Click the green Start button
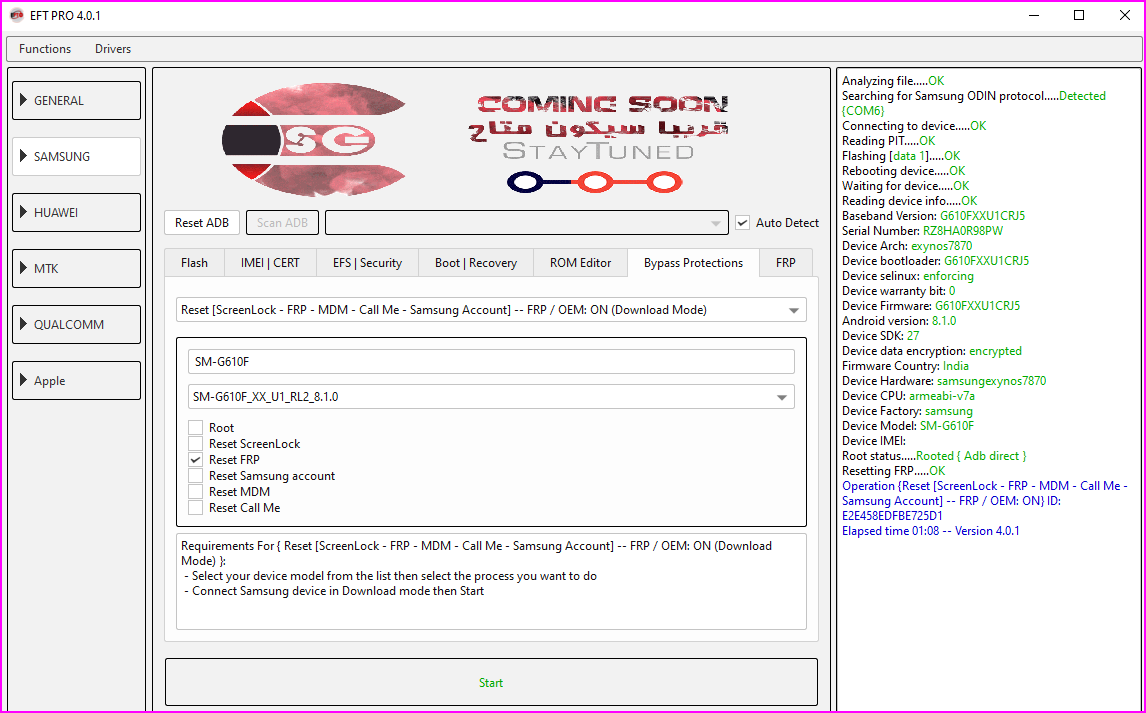This screenshot has width=1146, height=713. pyautogui.click(x=491, y=682)
